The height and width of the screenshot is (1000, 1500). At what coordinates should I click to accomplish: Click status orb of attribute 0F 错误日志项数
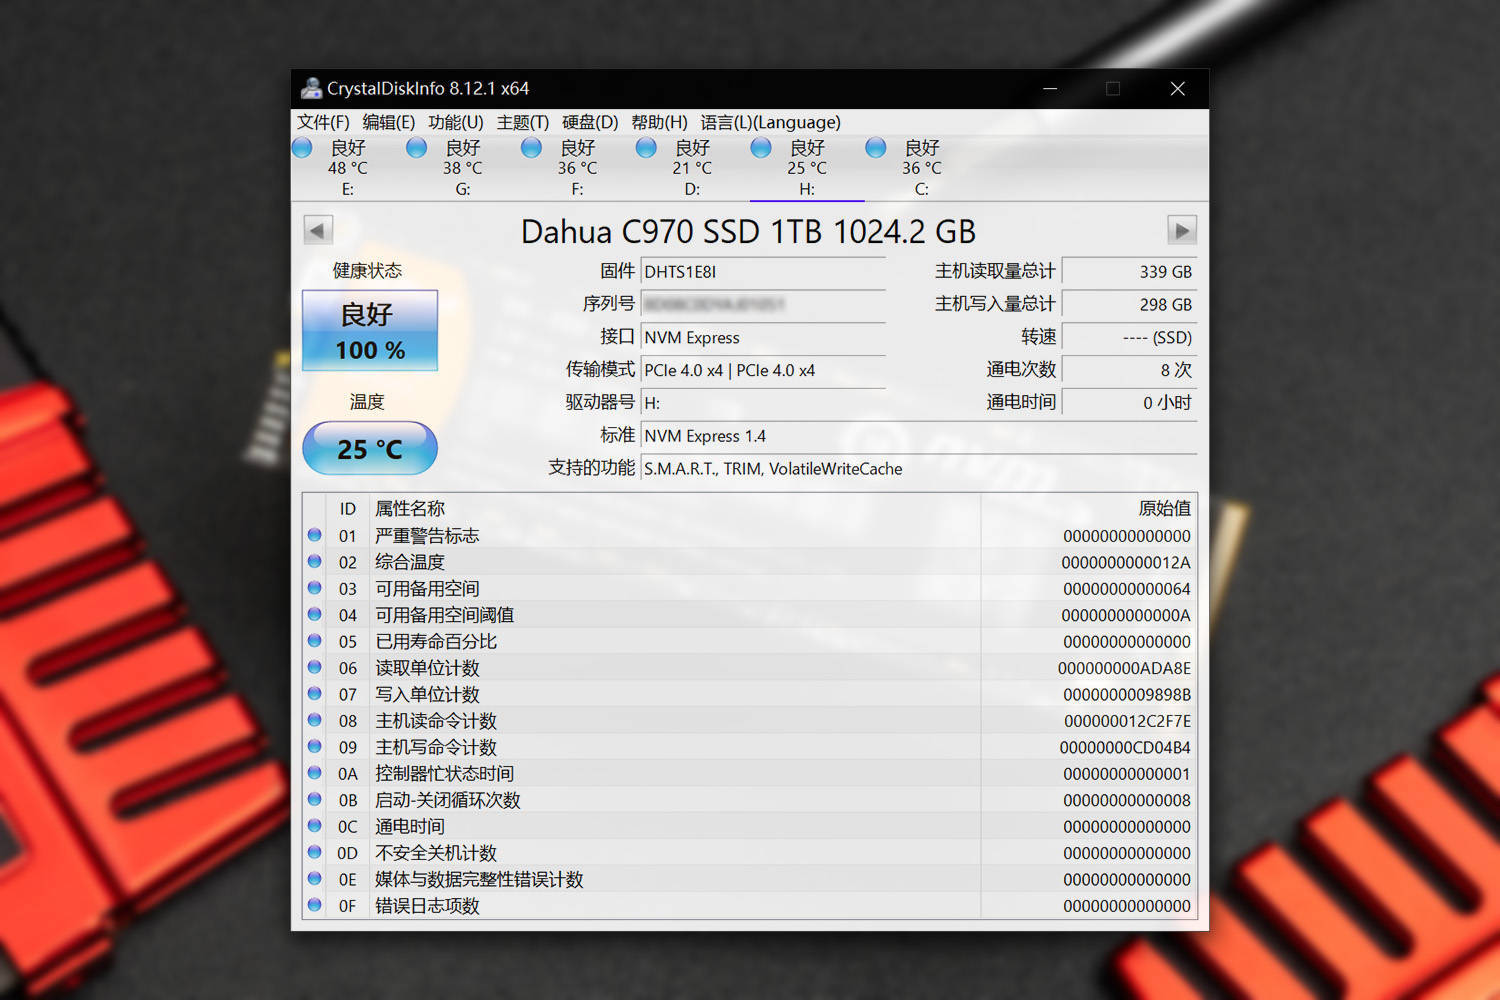coord(315,905)
